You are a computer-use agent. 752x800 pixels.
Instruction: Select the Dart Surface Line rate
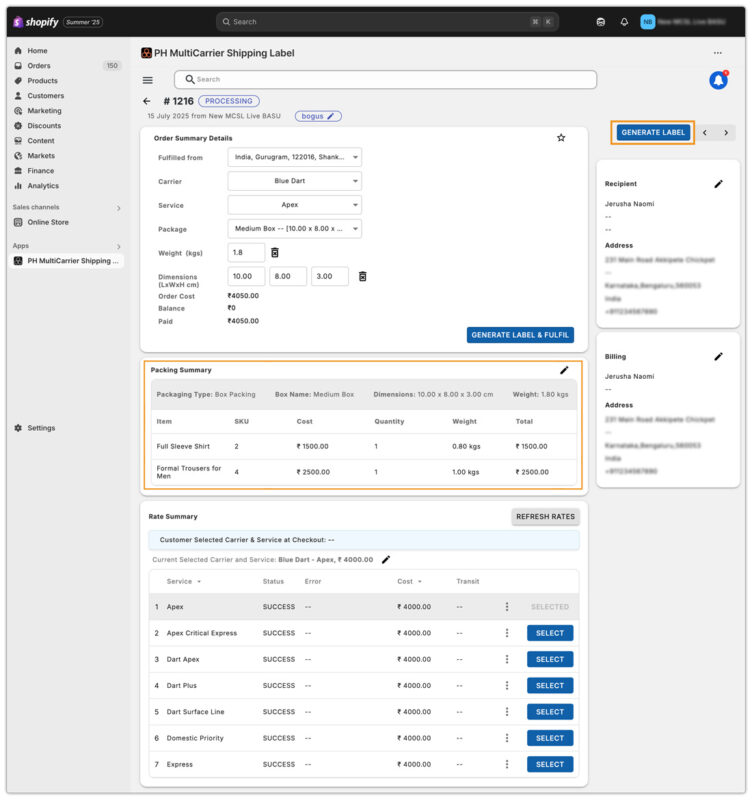[x=549, y=712]
